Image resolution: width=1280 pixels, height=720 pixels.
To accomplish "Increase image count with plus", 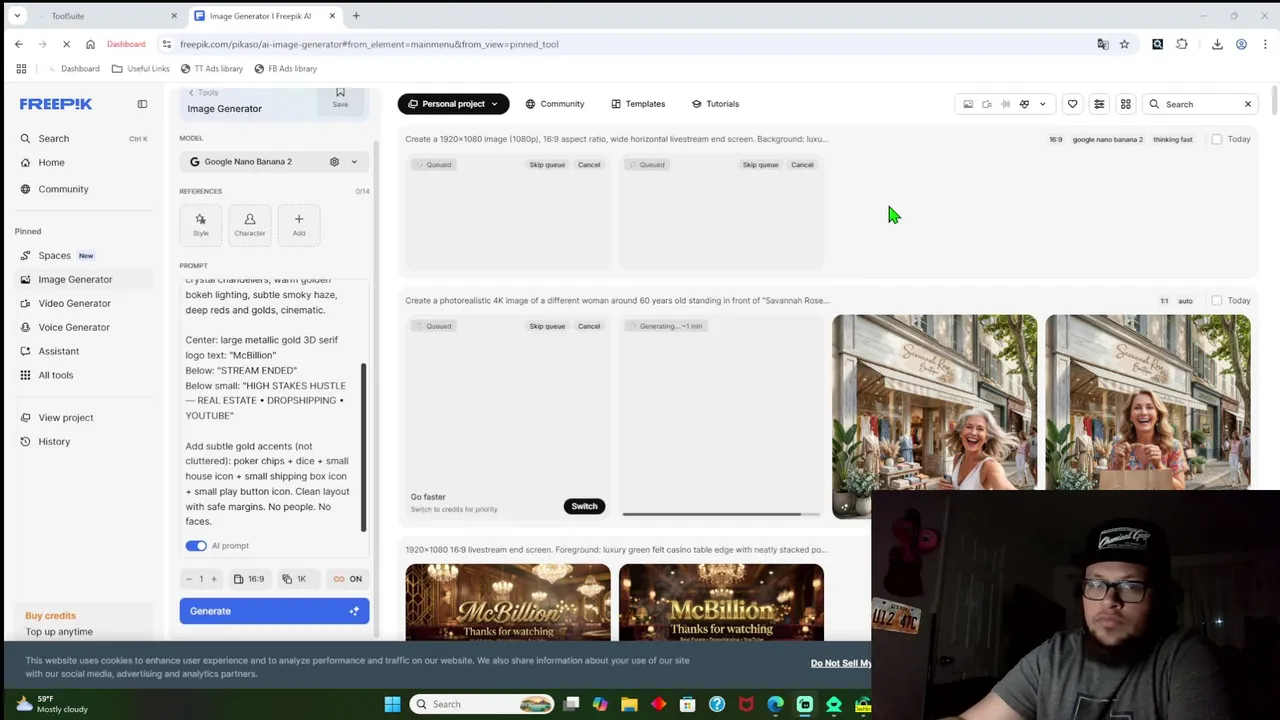I will click(213, 579).
